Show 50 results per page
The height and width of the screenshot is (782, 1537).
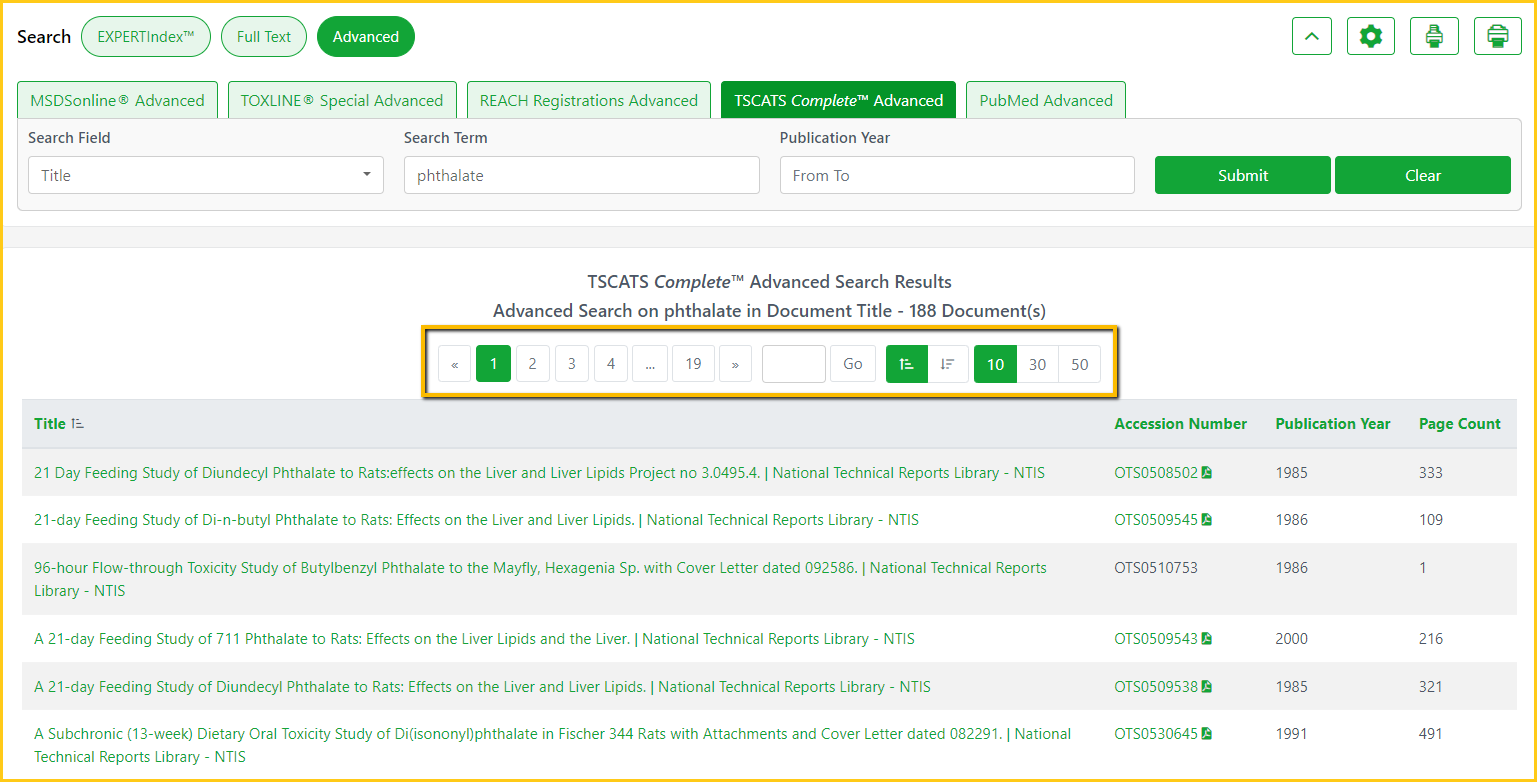pos(1079,364)
